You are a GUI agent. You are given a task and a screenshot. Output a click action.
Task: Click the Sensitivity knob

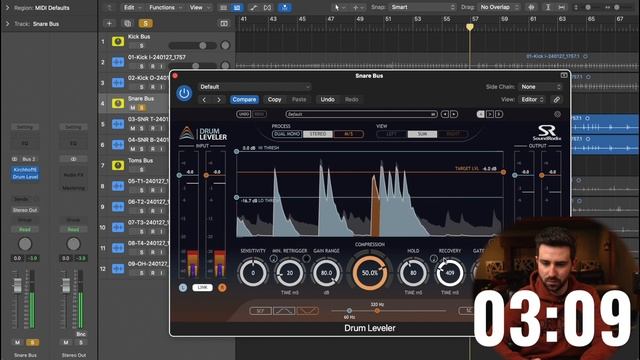click(253, 273)
